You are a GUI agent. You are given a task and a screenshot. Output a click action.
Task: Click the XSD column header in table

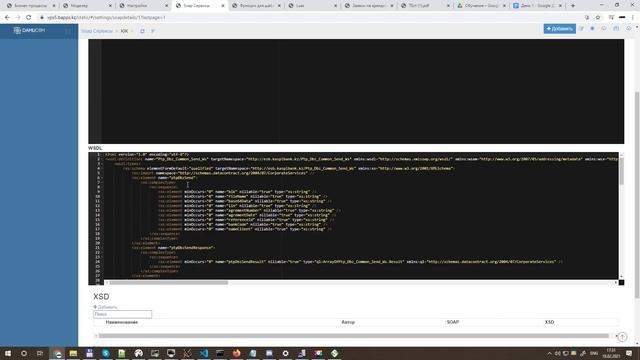click(549, 322)
